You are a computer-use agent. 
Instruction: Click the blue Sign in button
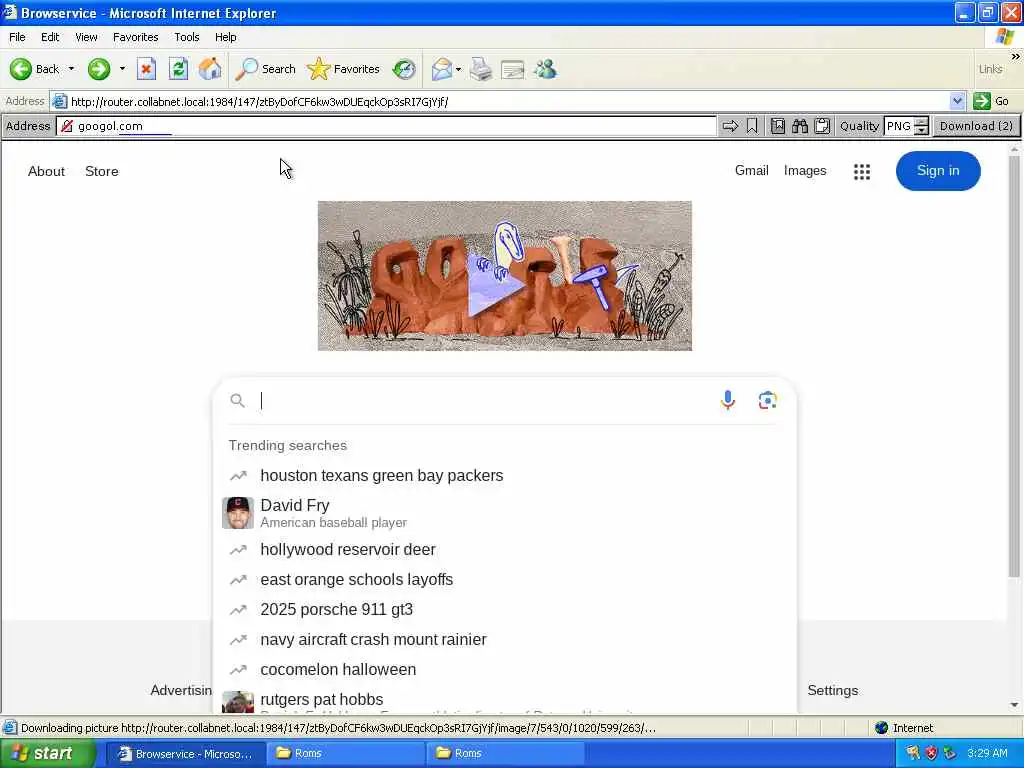coord(938,170)
